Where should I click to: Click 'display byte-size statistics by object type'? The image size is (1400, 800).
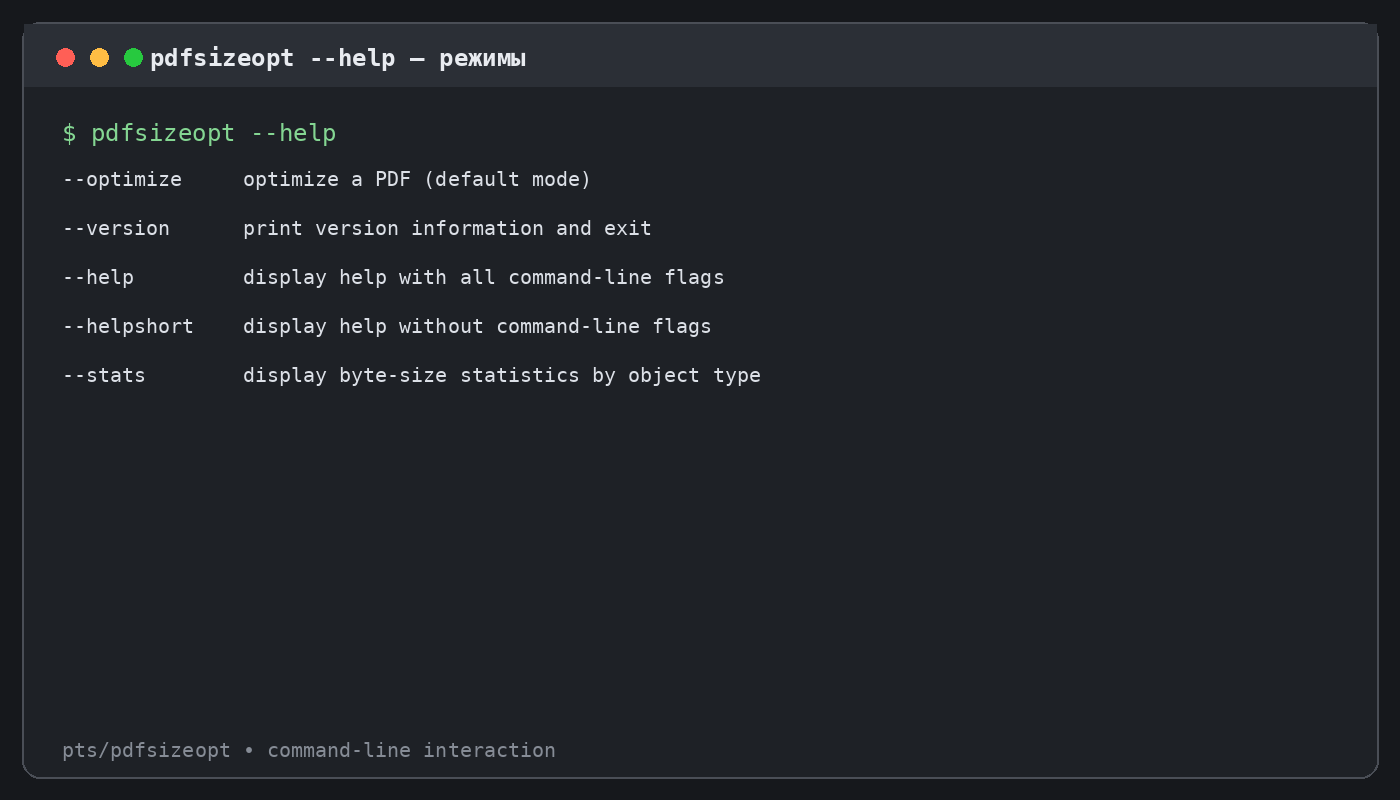pyautogui.click(x=502, y=375)
